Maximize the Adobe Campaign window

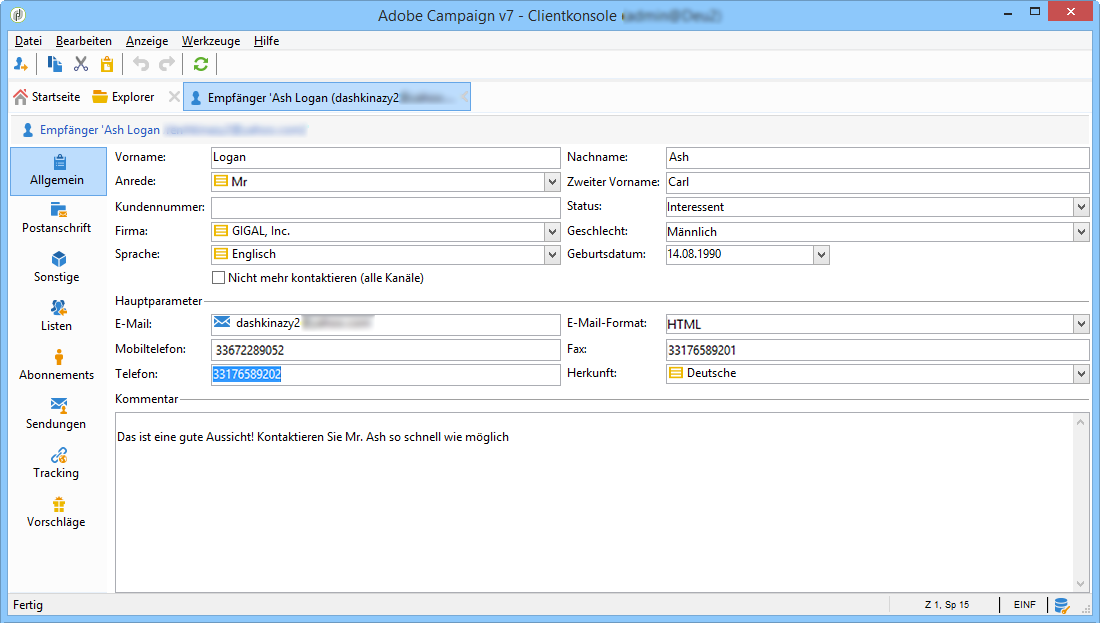[x=1035, y=12]
